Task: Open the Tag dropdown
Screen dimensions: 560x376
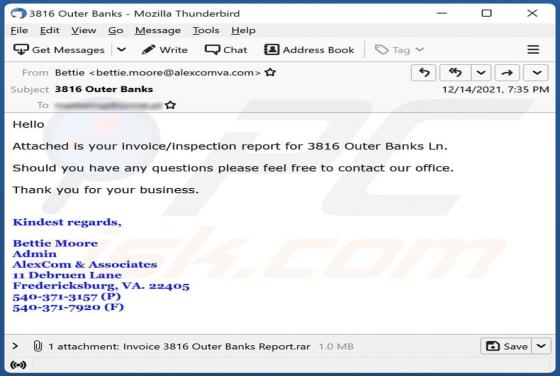Action: point(399,50)
